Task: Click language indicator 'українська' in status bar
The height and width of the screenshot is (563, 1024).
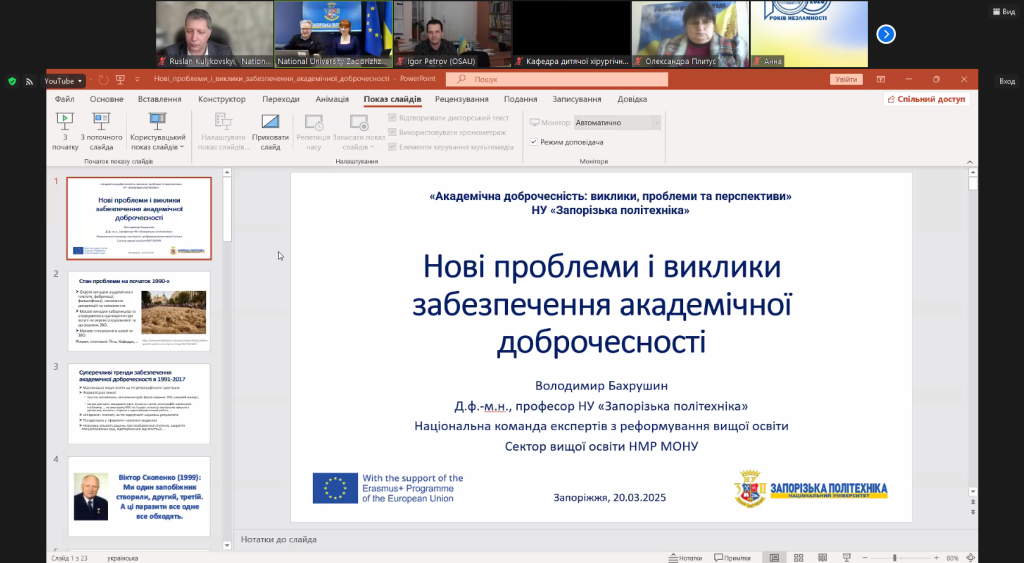Action: (121, 558)
